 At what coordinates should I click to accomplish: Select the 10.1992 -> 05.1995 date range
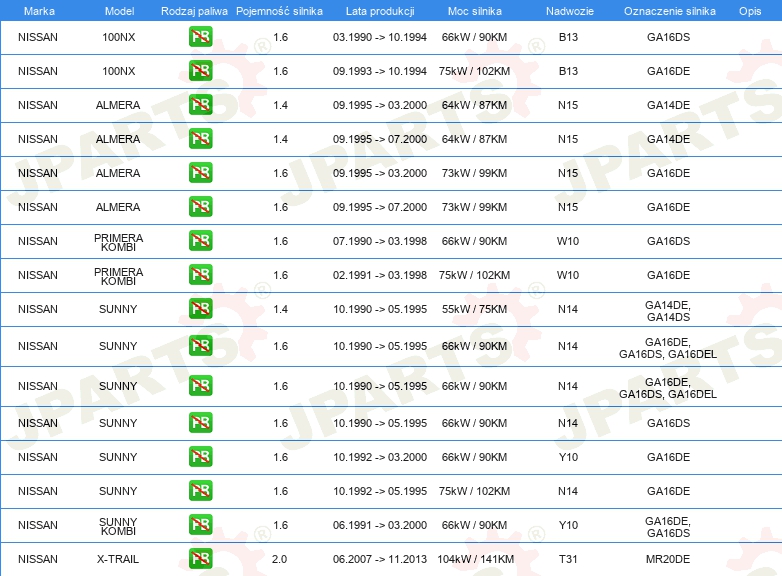tap(380, 491)
